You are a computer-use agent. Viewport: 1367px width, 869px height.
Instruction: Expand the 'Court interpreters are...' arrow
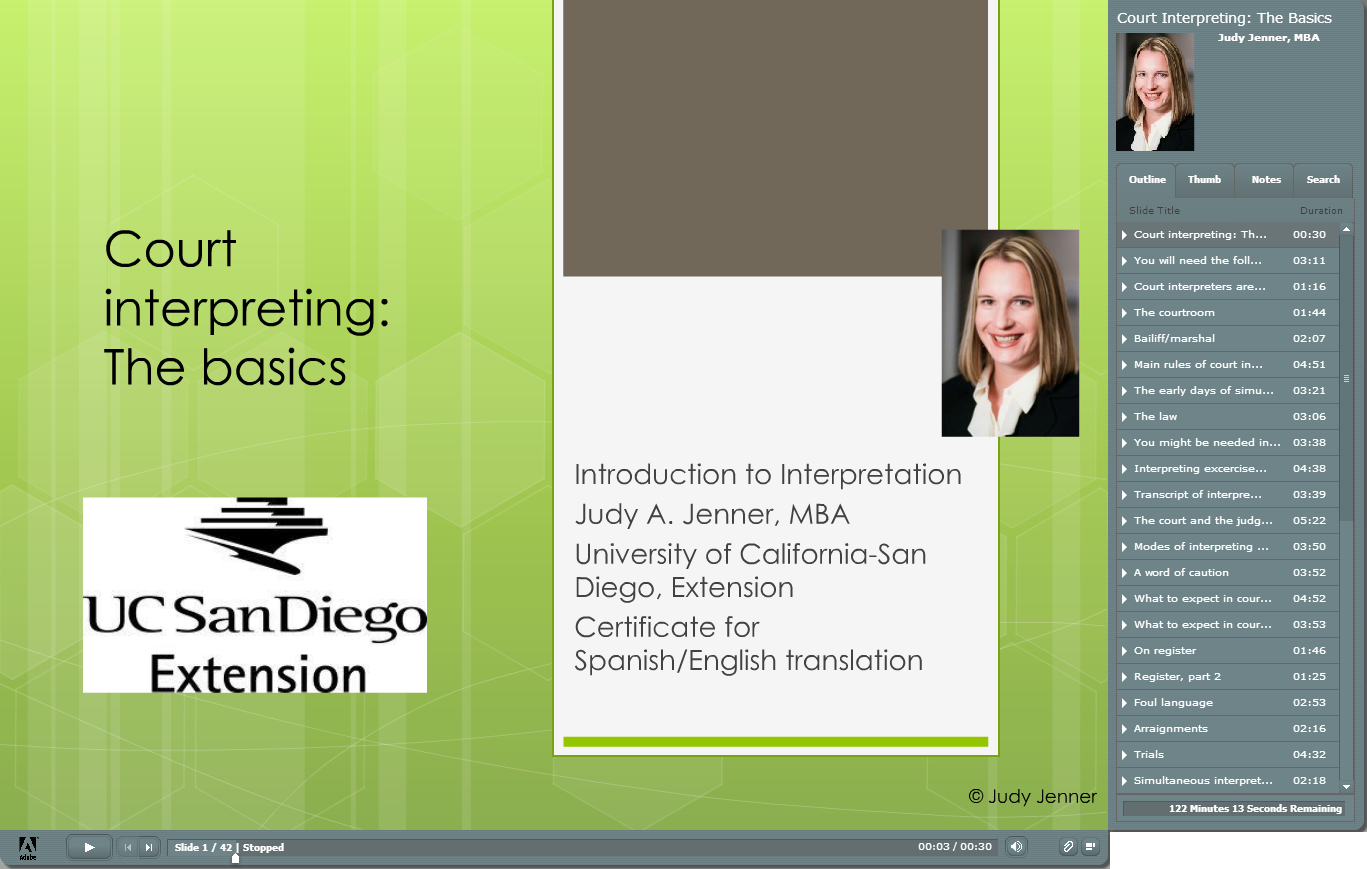(1125, 287)
